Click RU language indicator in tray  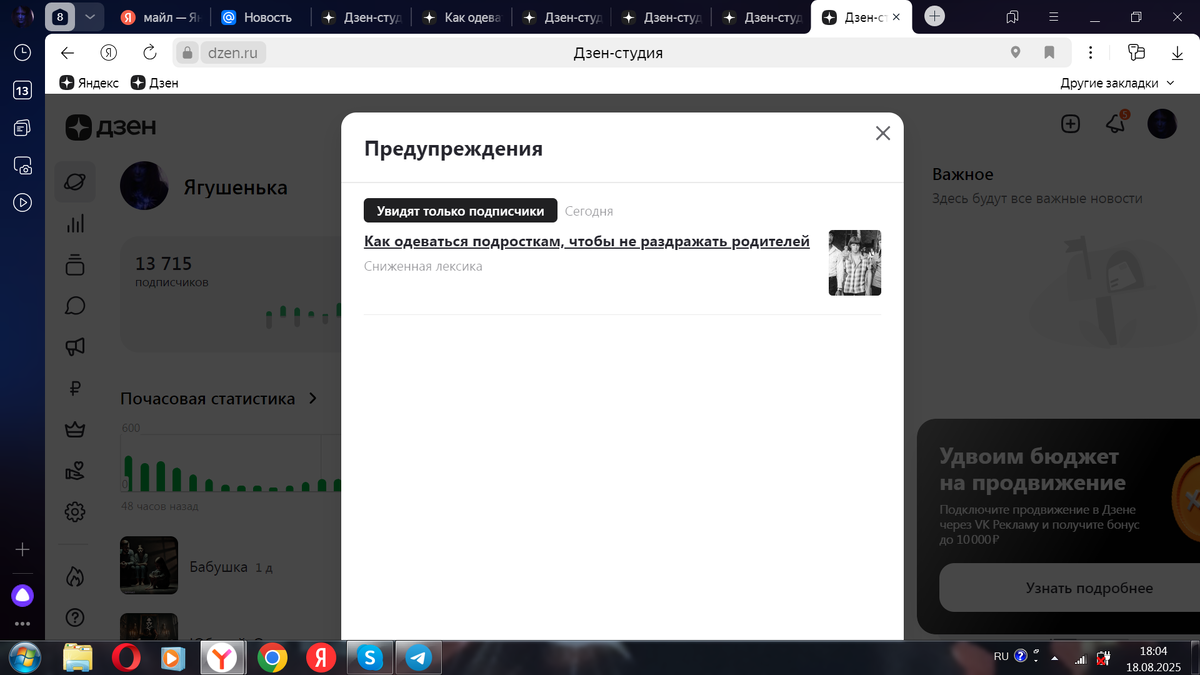(x=1001, y=657)
